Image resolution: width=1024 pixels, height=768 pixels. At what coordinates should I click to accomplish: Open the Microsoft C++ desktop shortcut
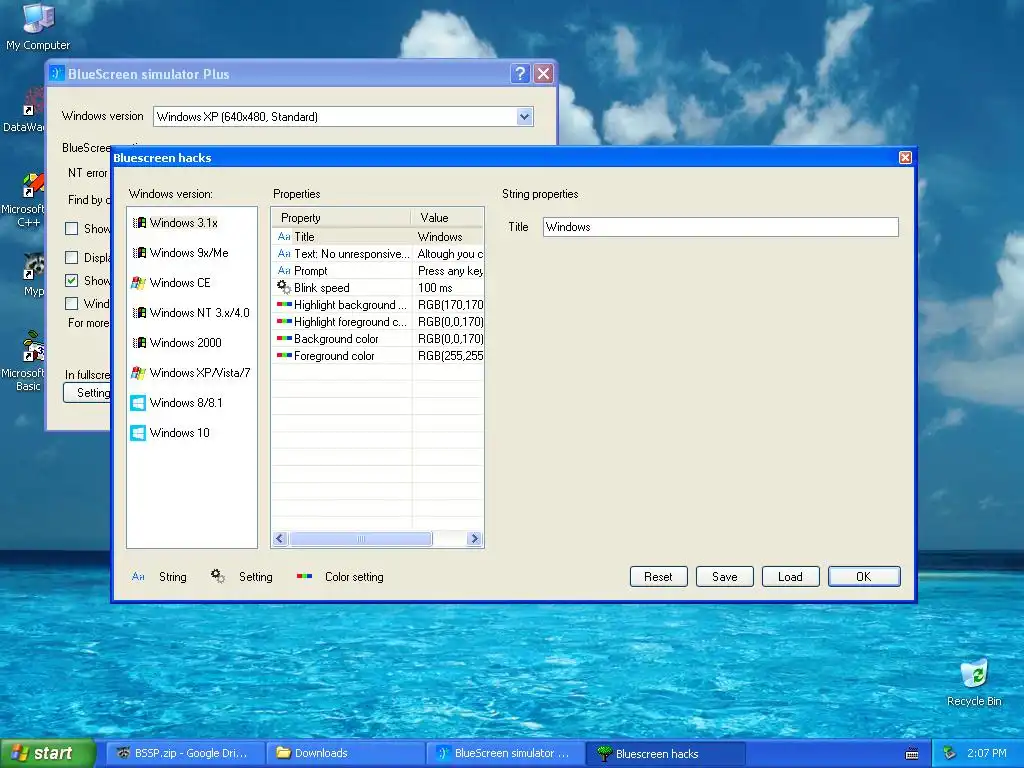pos(24,199)
